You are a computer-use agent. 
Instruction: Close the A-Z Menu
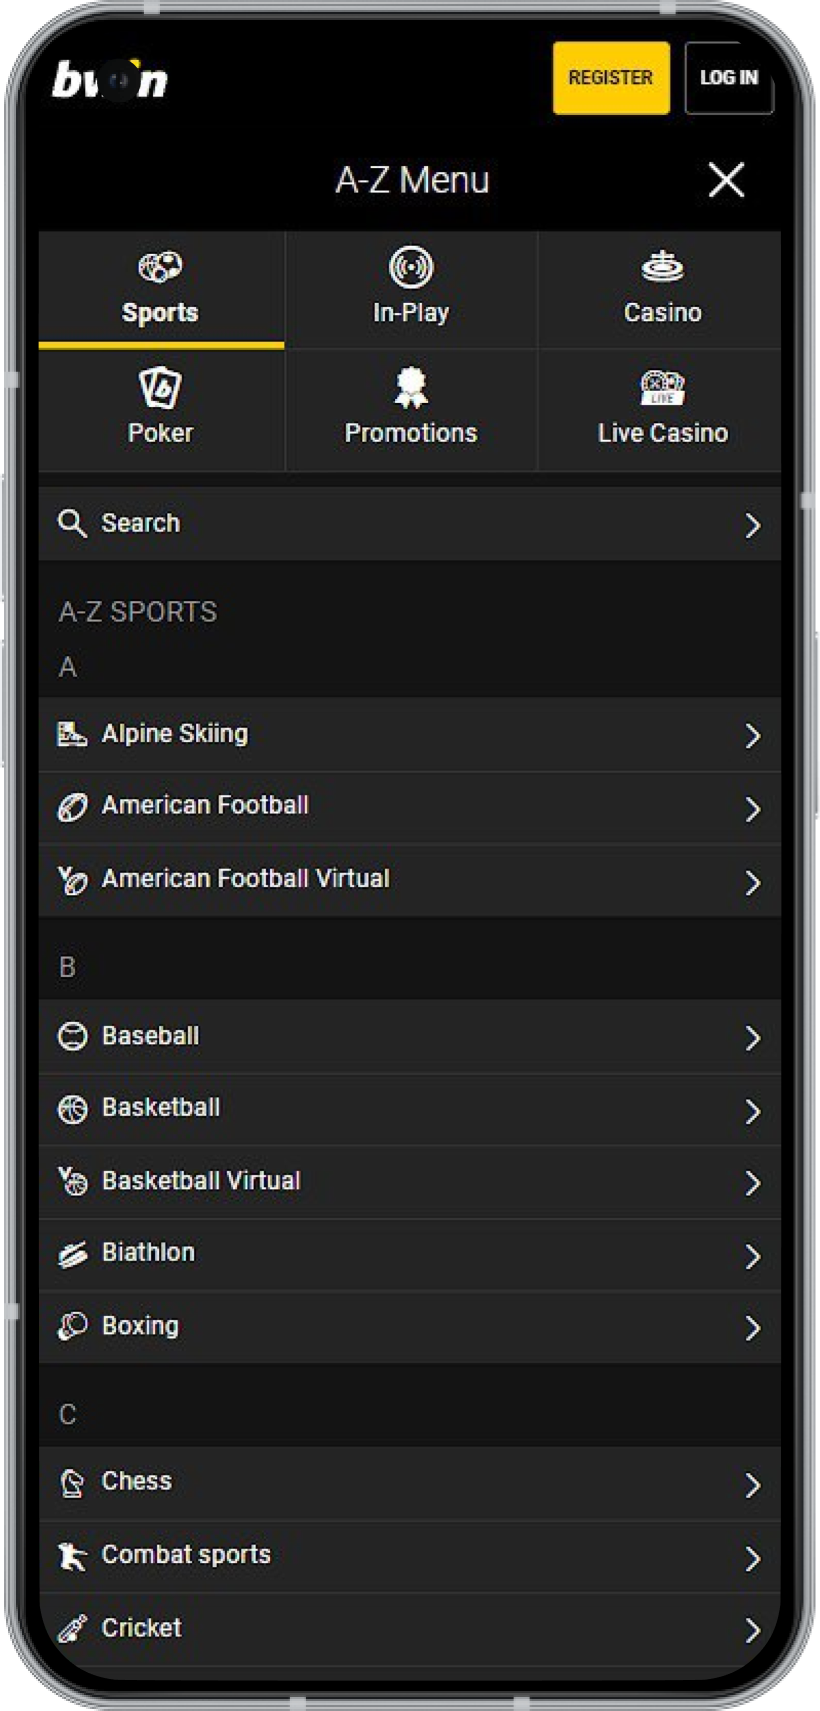727,180
